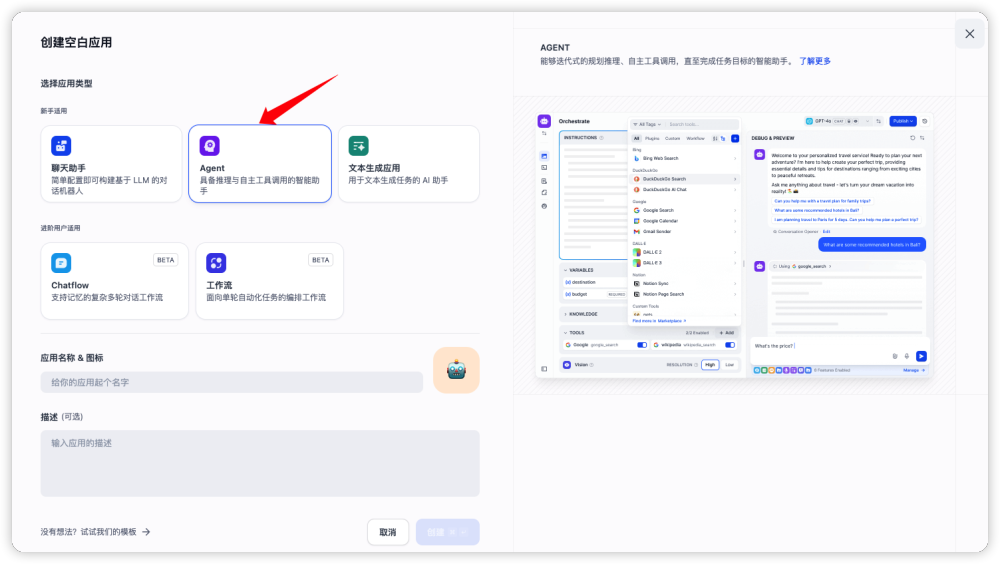Screen dimensions: 1000x564
Task: Open the 了解更多 link
Action: click(x=815, y=61)
